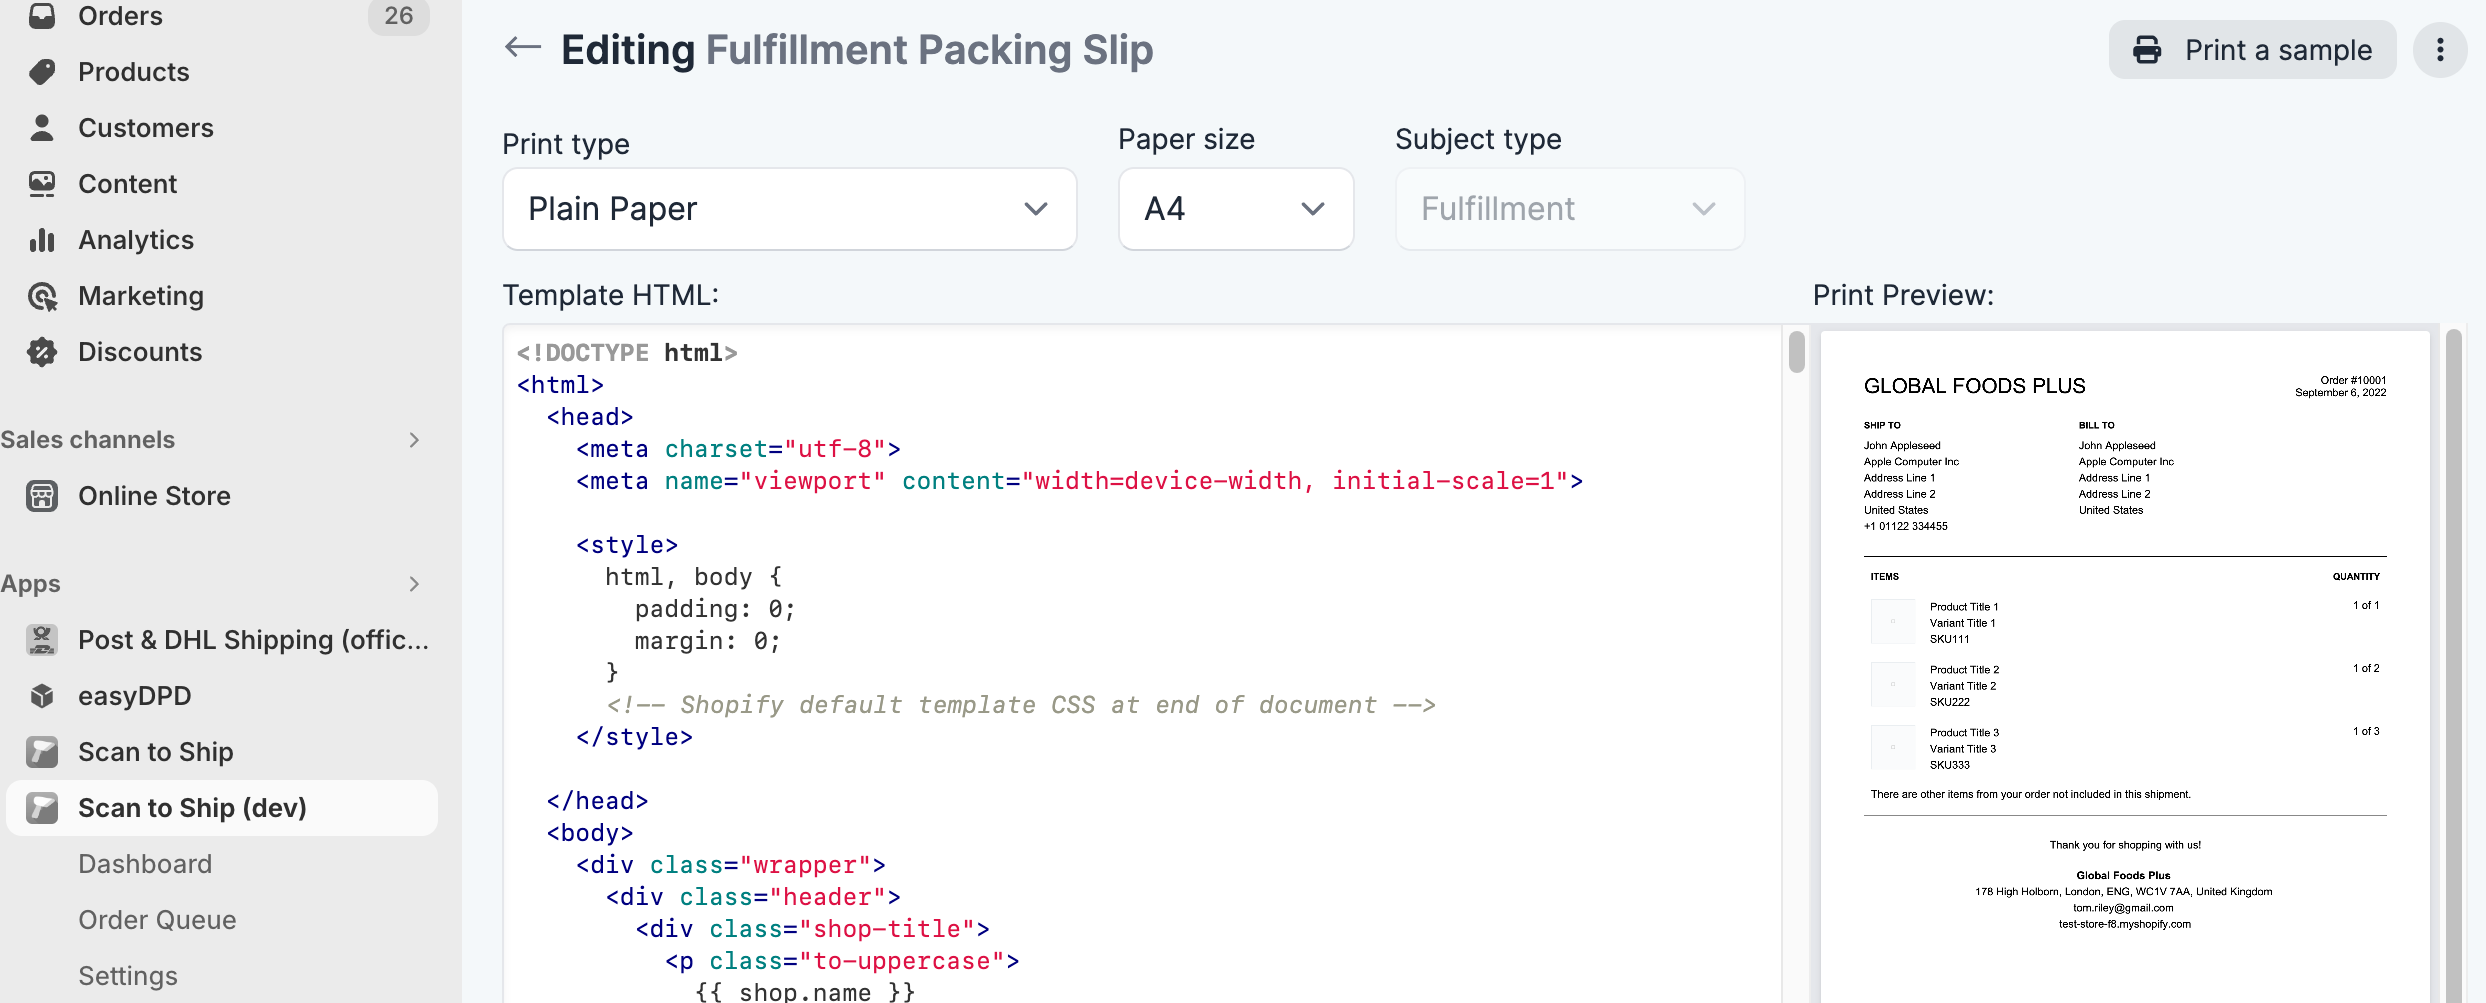Image resolution: width=2486 pixels, height=1003 pixels.
Task: Open Order Queue in the sidebar
Action: pos(157,920)
